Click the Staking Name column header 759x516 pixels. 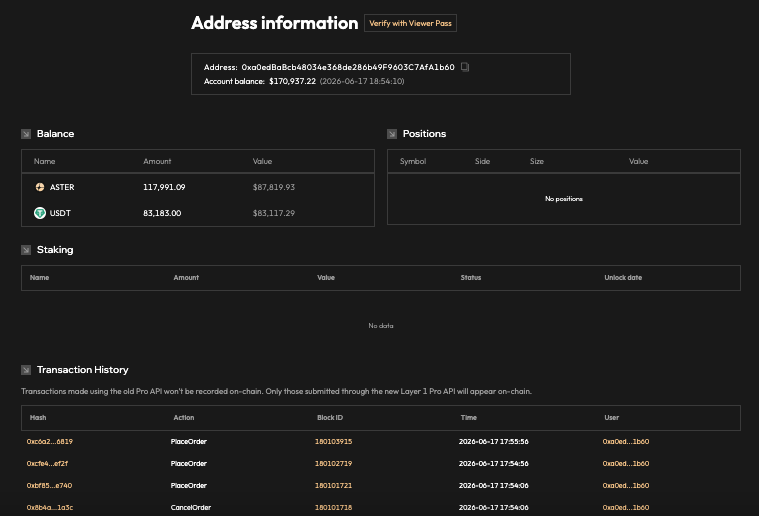pos(39,277)
